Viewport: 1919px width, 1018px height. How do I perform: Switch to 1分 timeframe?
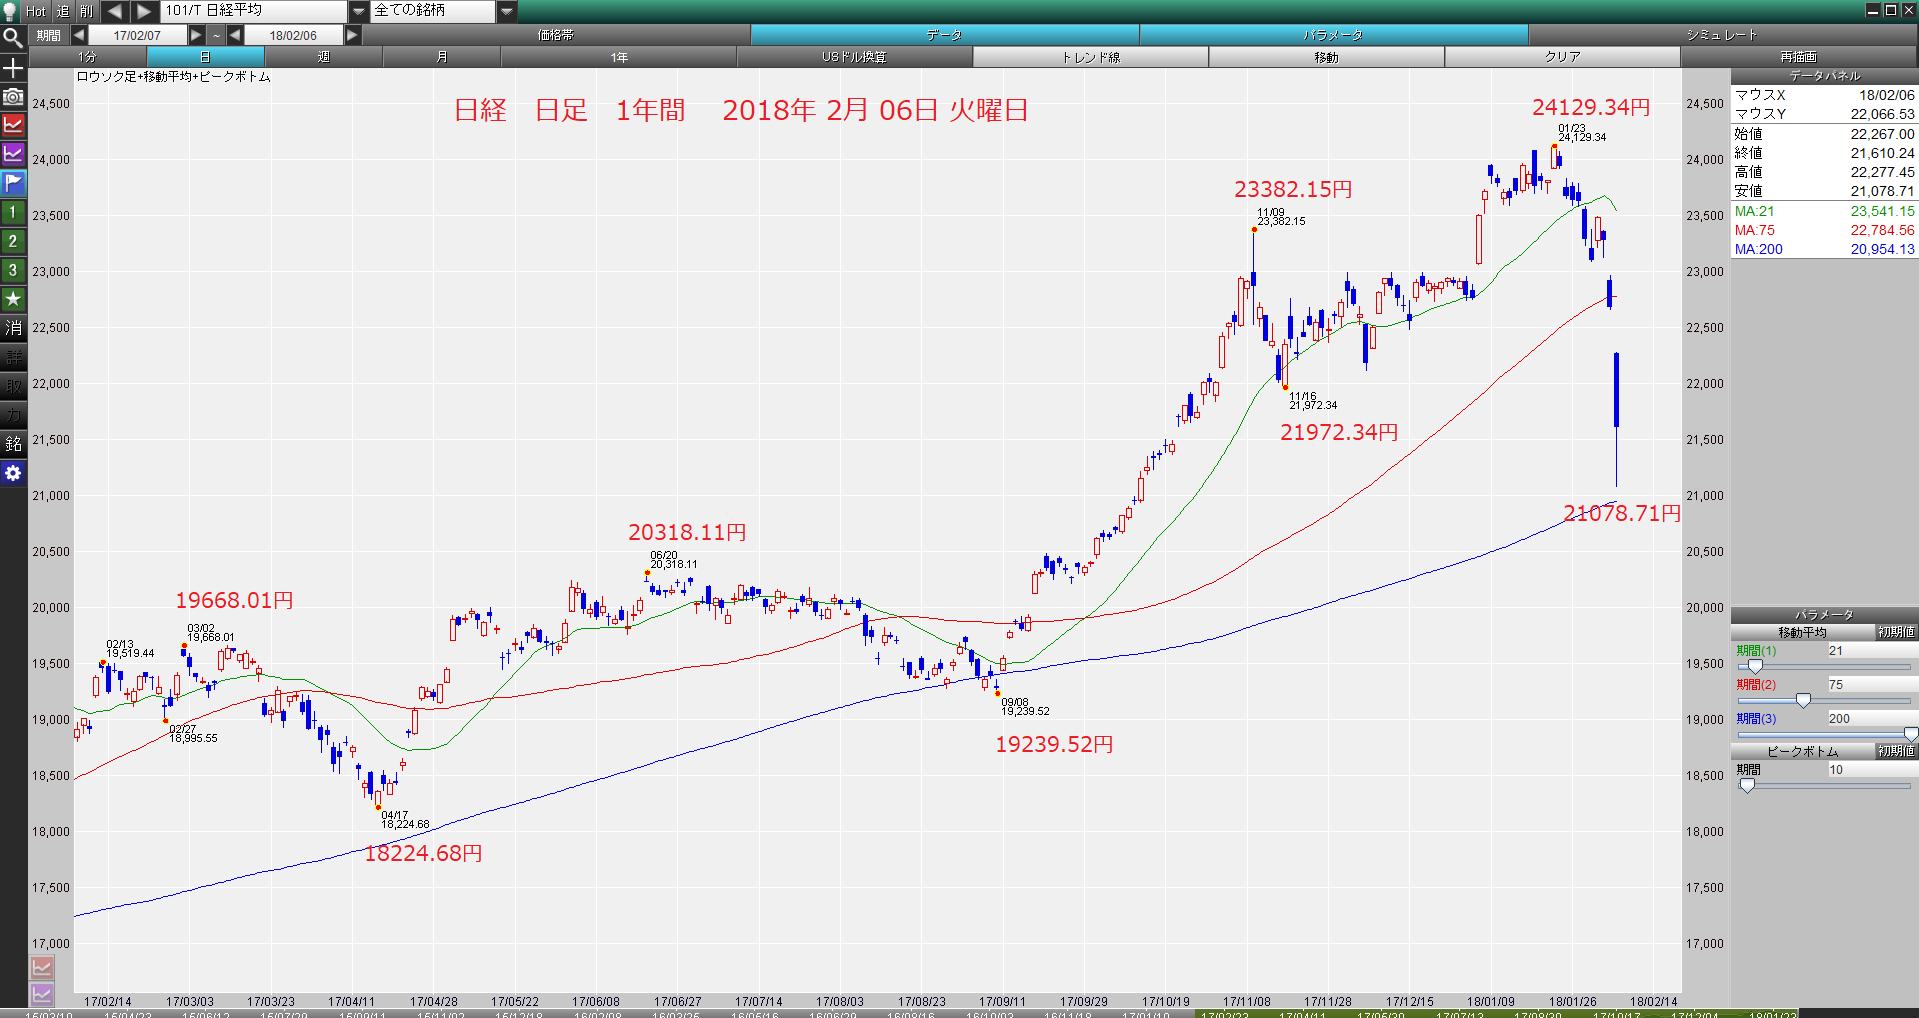pyautogui.click(x=88, y=57)
